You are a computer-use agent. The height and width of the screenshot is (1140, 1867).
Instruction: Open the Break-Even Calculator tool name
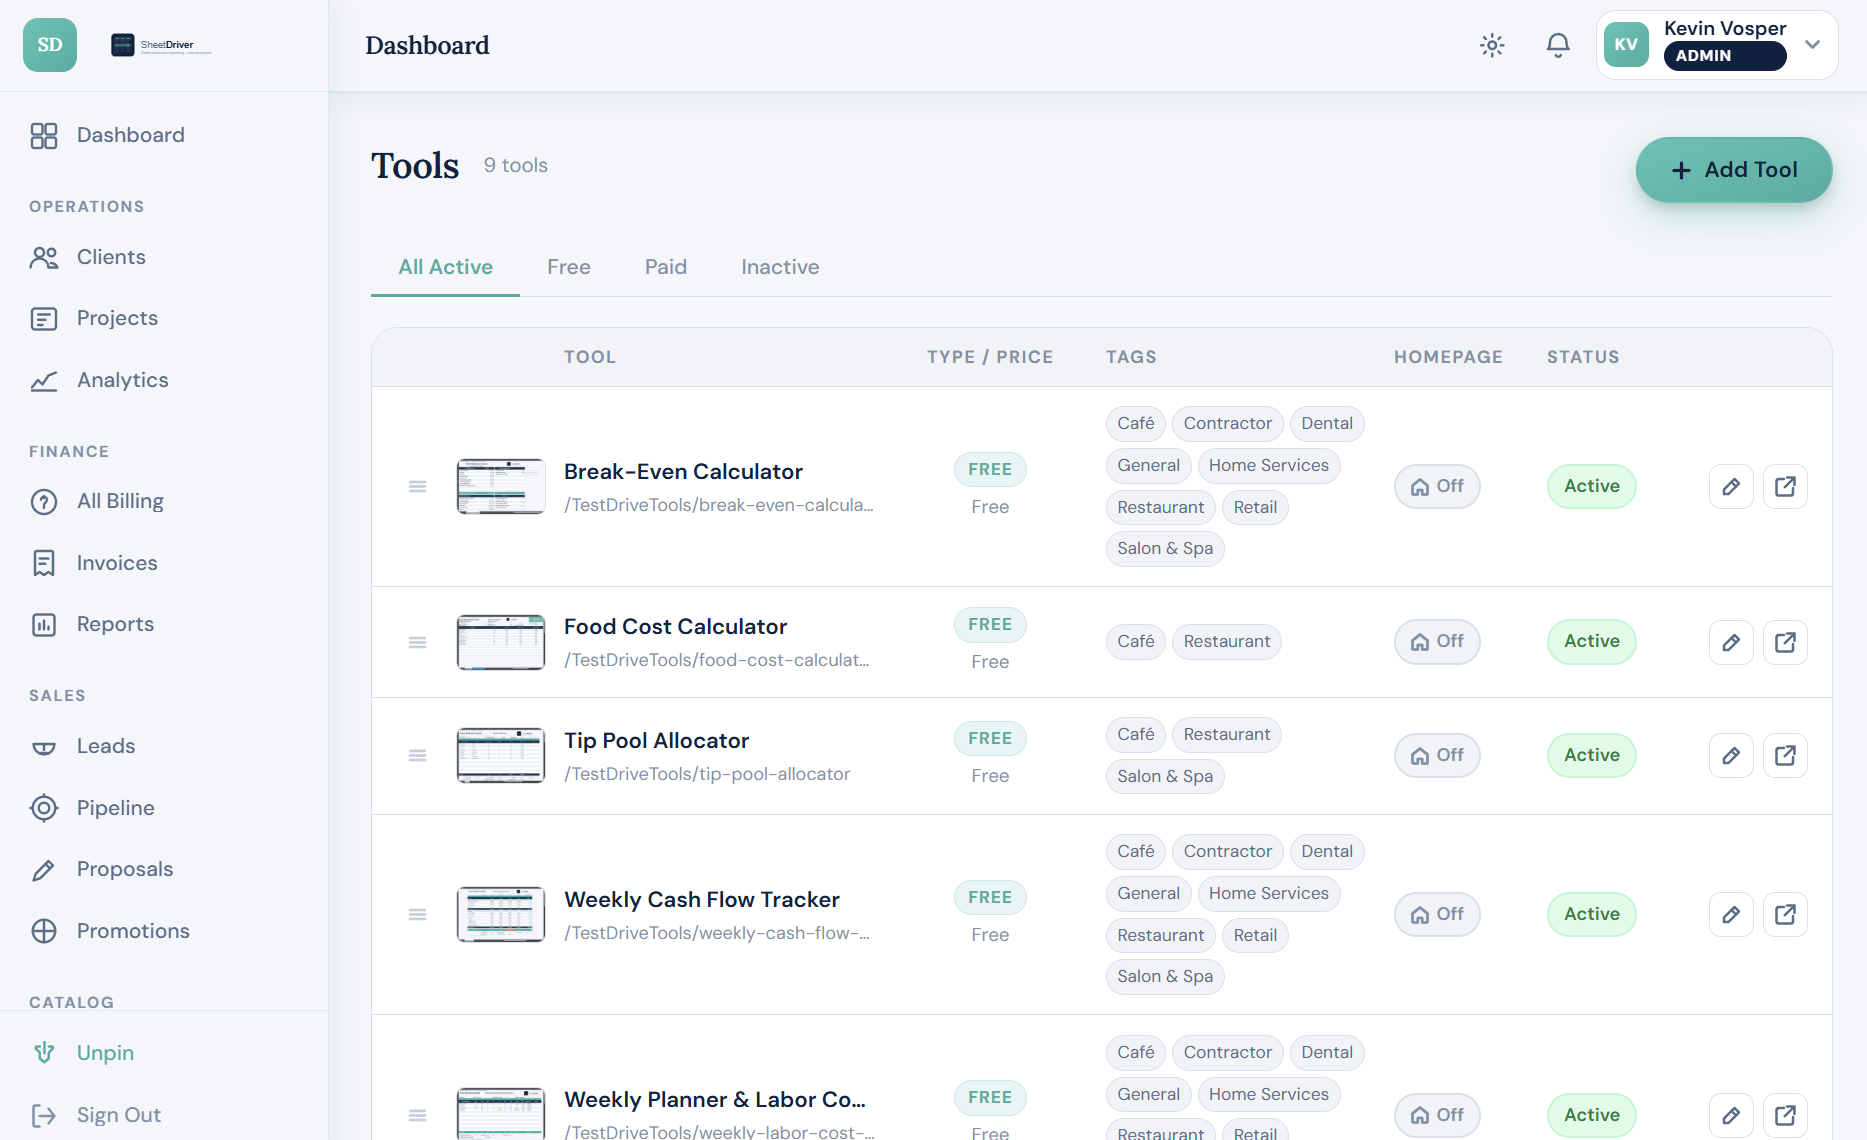point(683,472)
